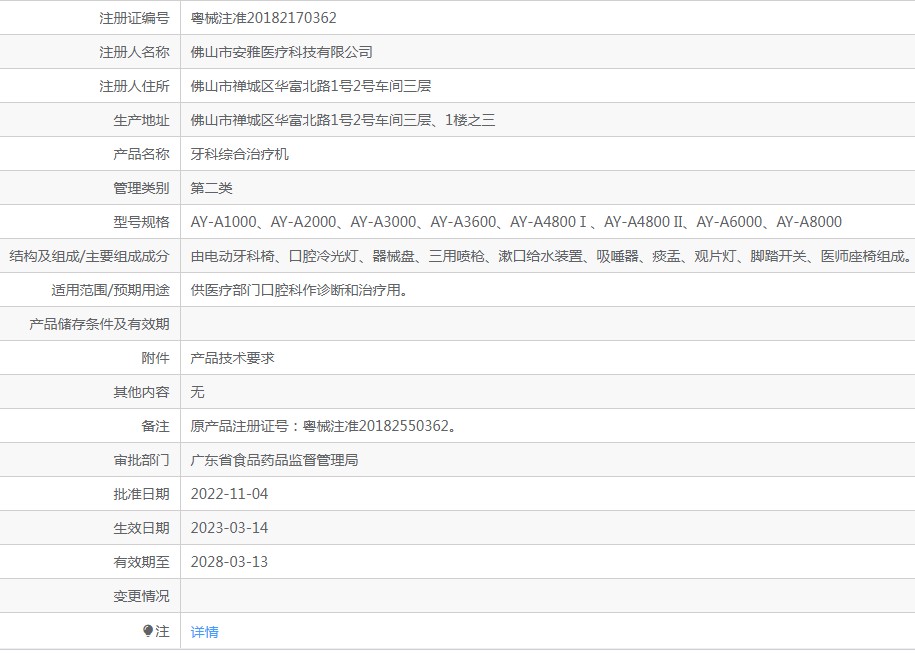Click the 附件 field label
The height and width of the screenshot is (659, 915).
click(155, 358)
